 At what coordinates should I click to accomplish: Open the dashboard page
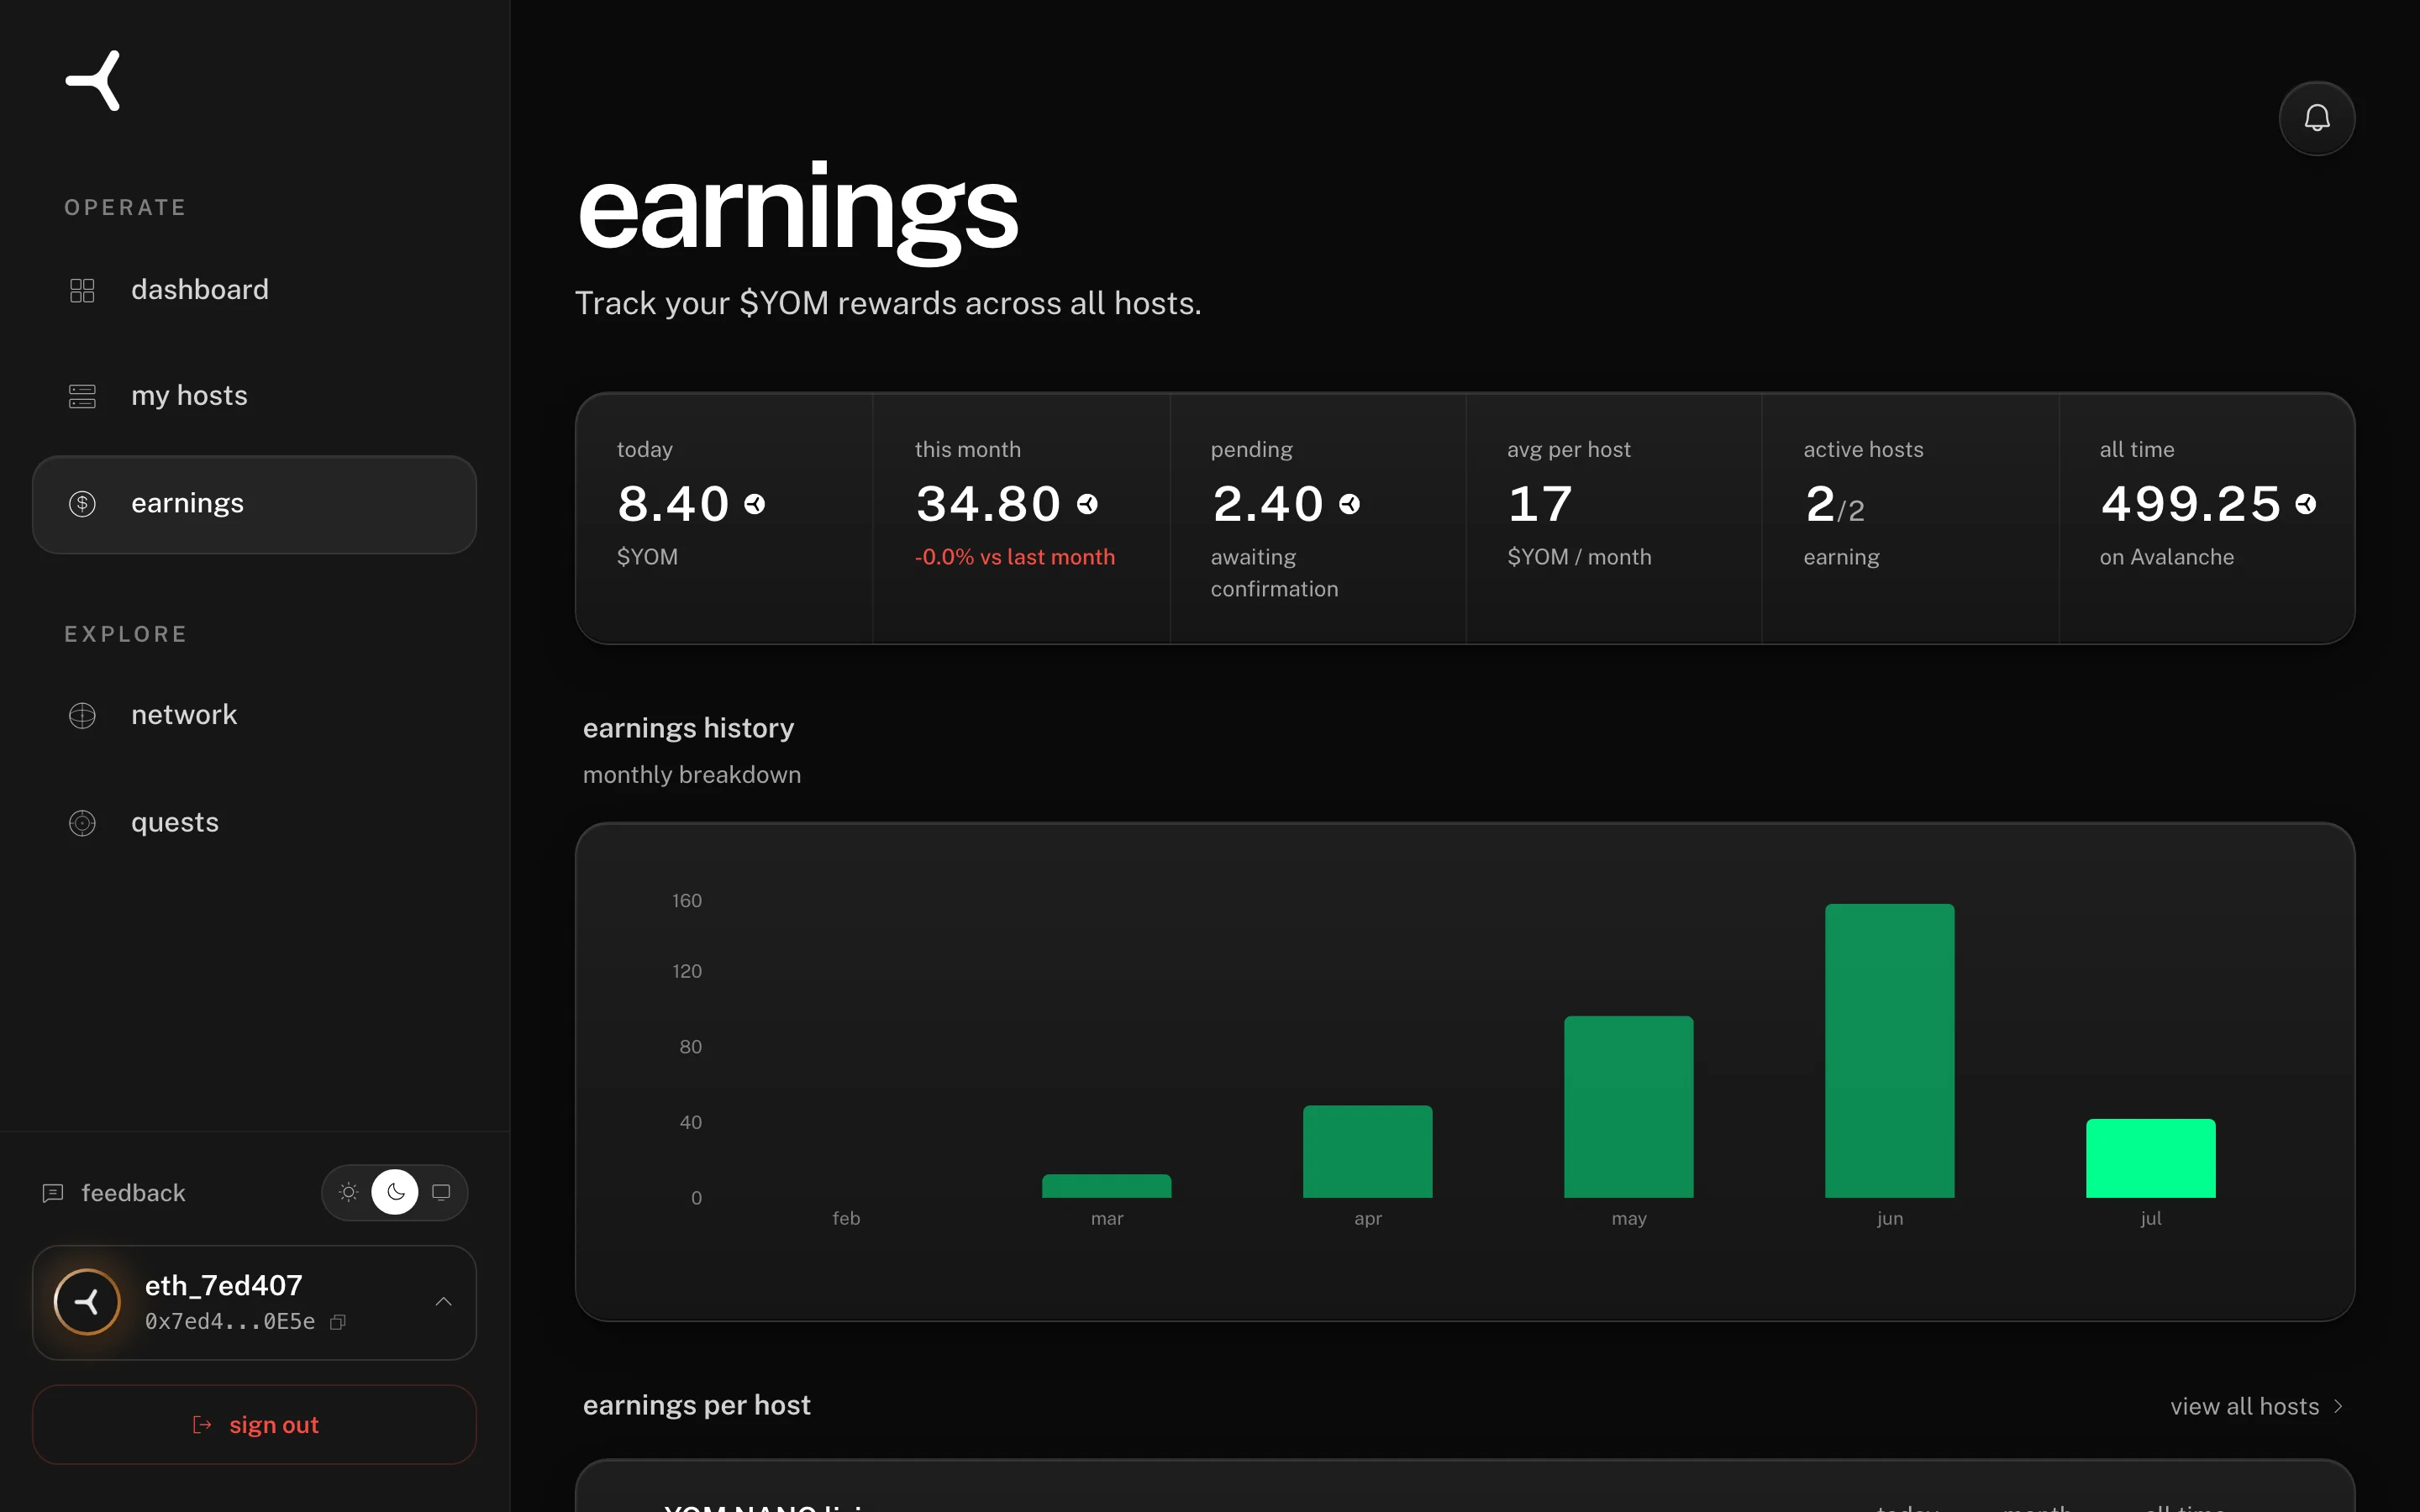(x=254, y=290)
